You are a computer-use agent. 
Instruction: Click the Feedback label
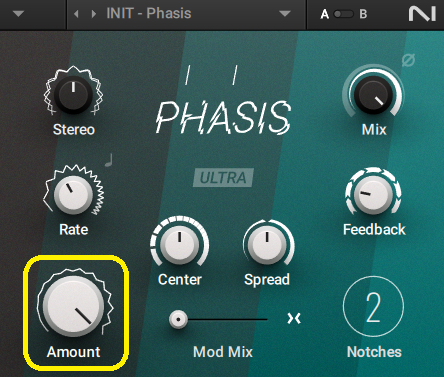tap(374, 230)
